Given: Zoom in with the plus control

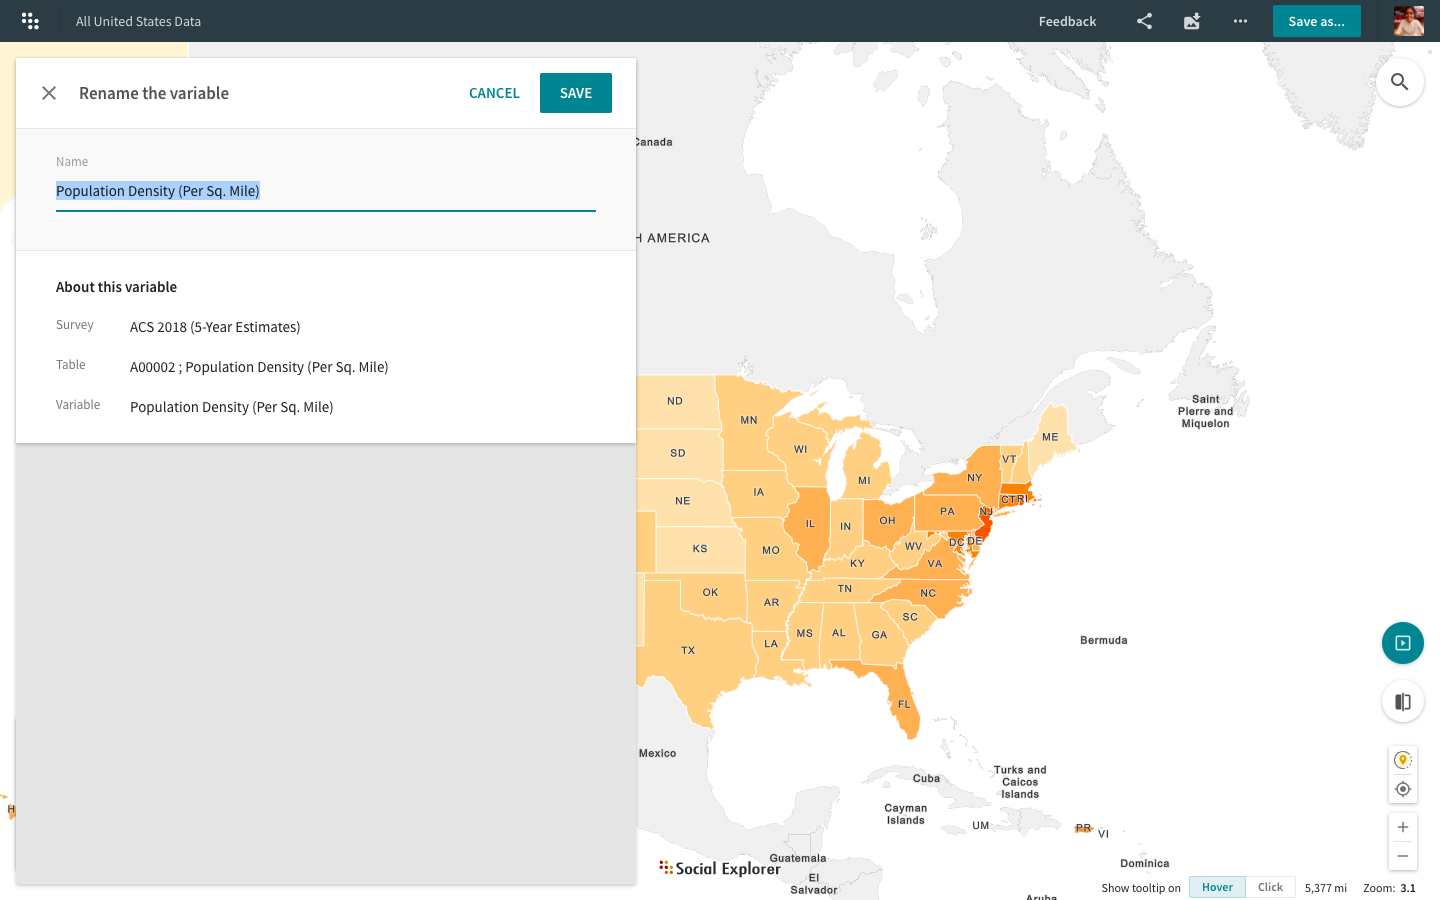Looking at the screenshot, I should (1402, 826).
